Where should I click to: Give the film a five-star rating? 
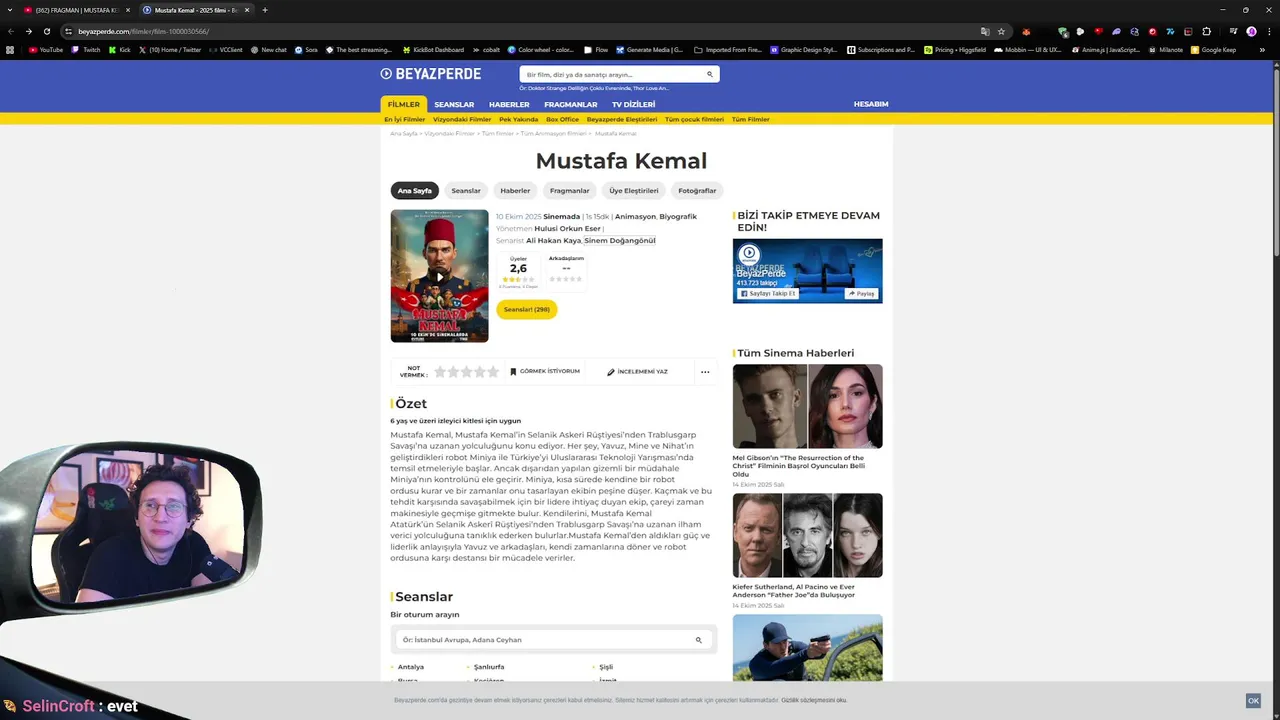(x=493, y=371)
